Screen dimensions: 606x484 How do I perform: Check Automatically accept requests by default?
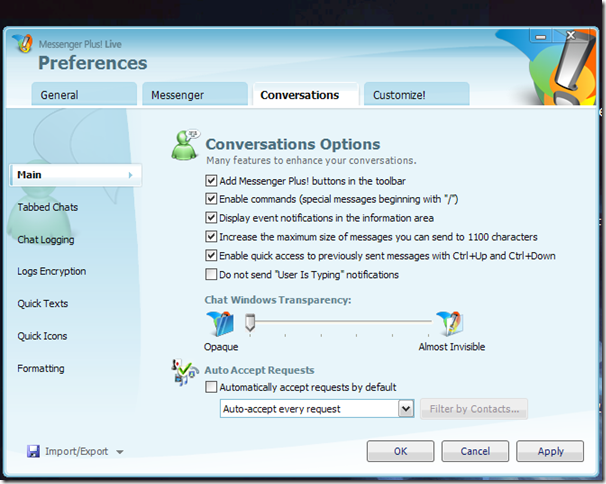(211, 387)
